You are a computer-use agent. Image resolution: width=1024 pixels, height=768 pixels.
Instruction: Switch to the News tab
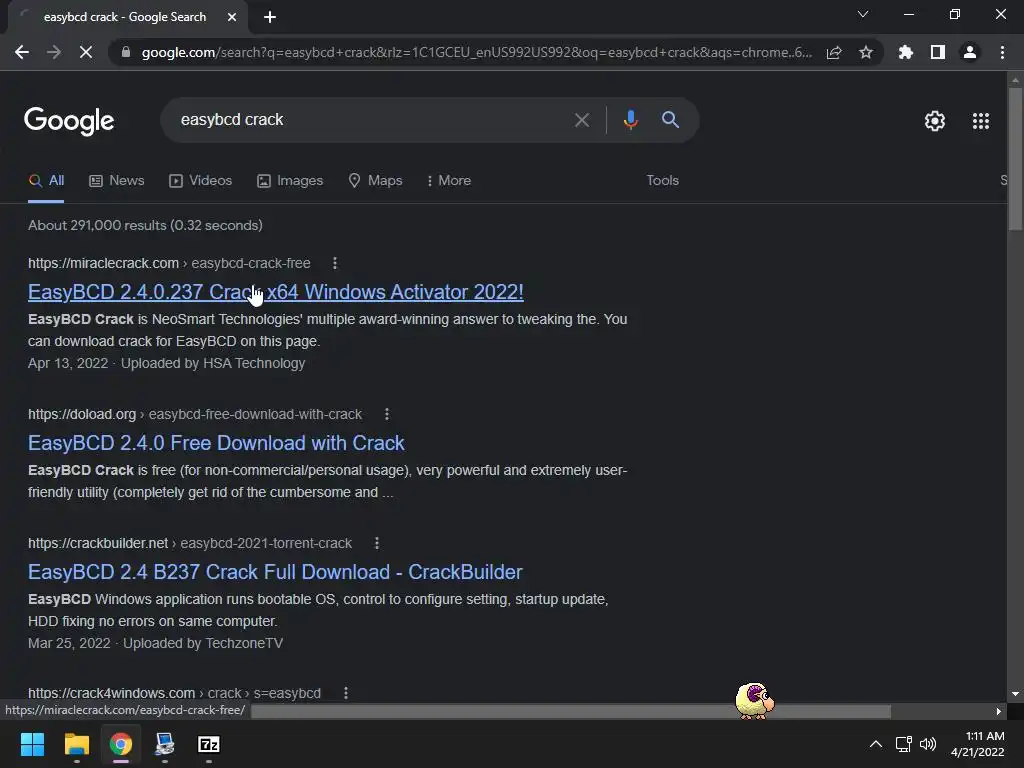(x=117, y=180)
